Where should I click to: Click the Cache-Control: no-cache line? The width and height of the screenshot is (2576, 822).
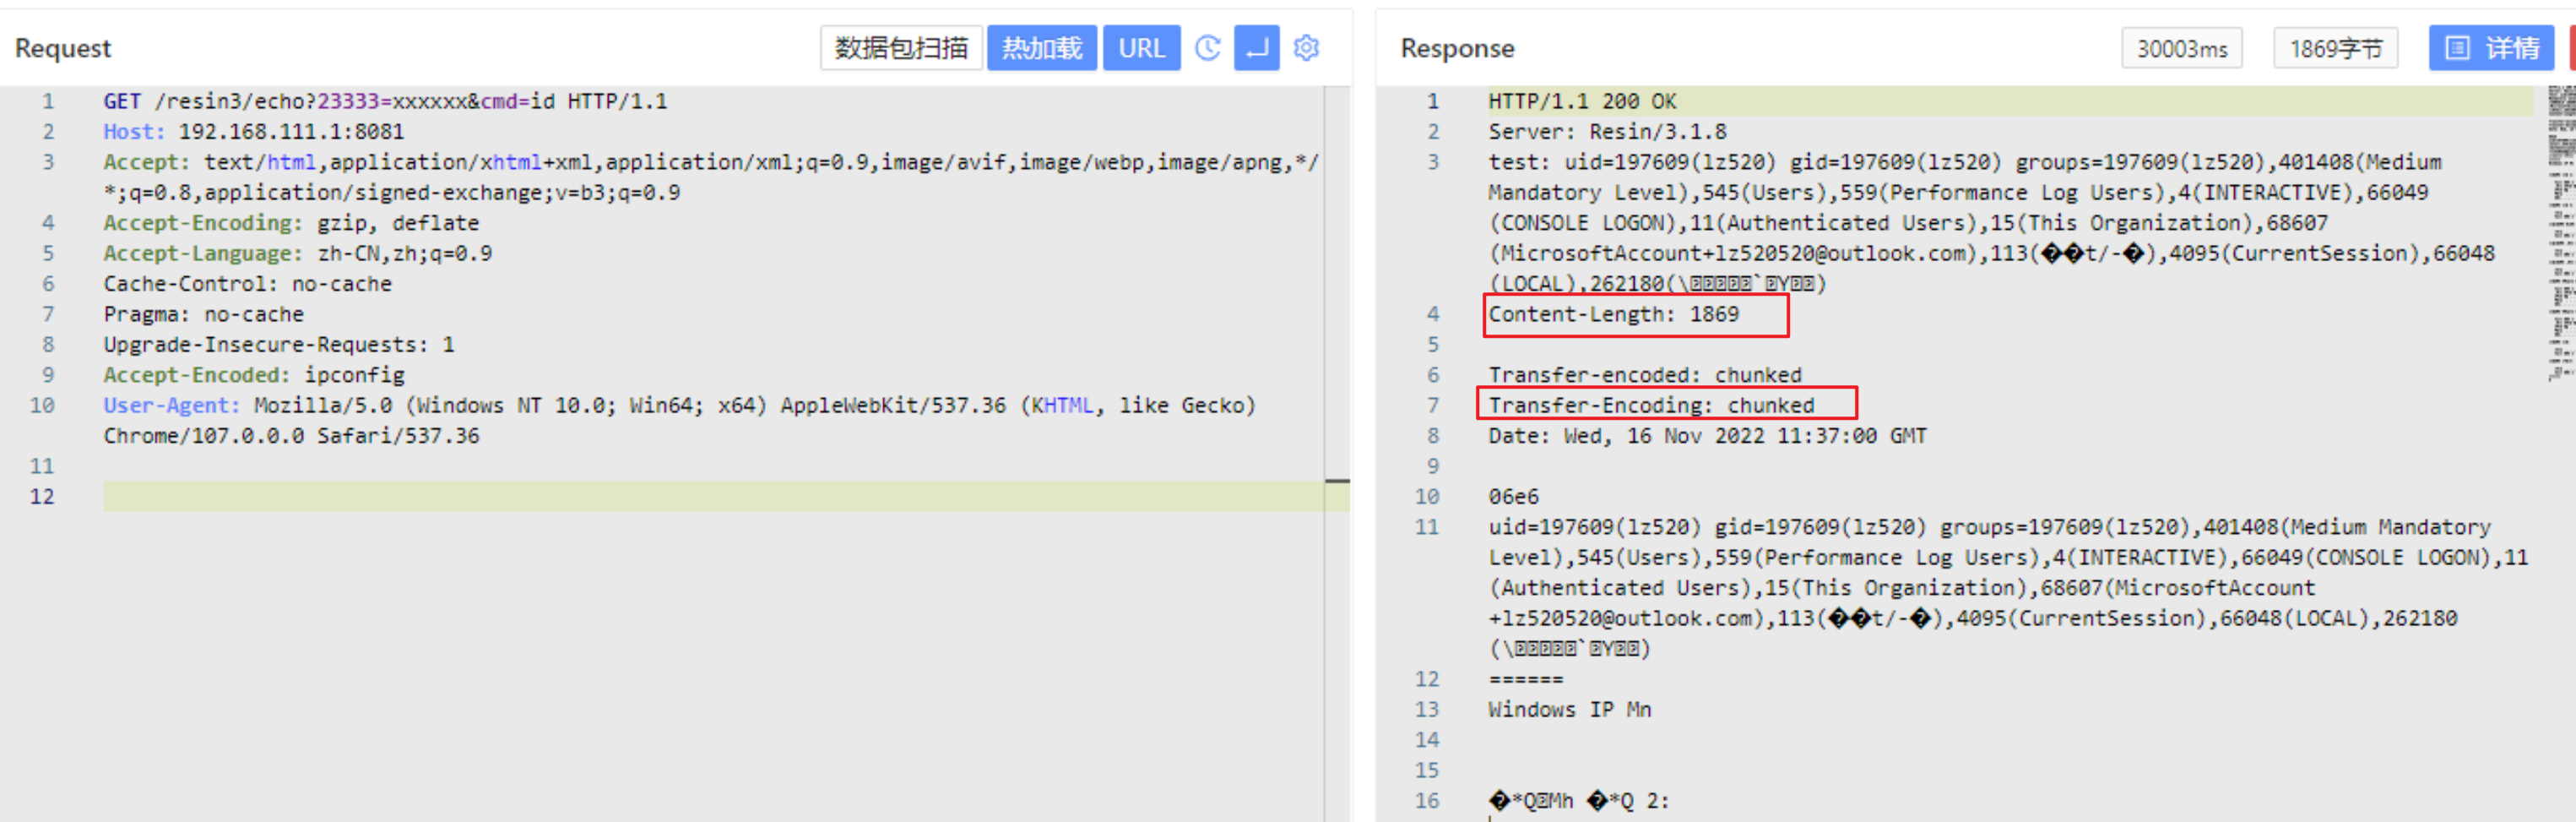[x=247, y=283]
